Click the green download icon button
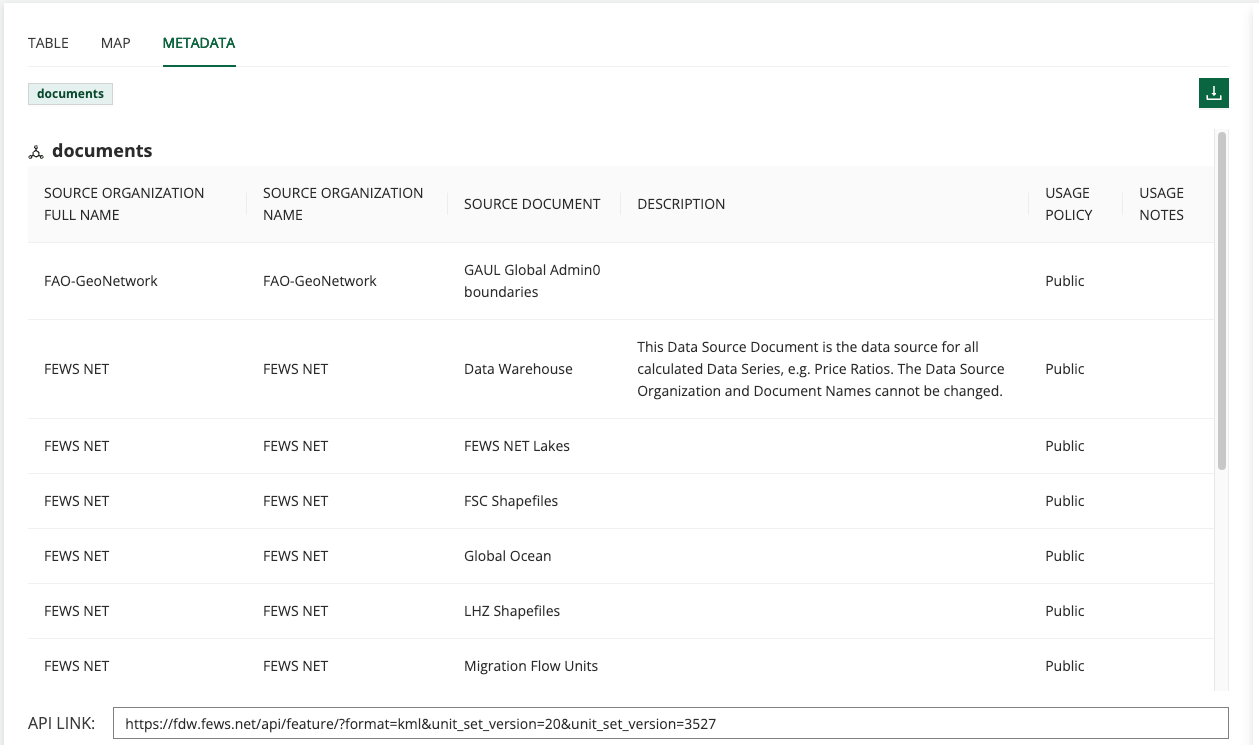 1213,93
